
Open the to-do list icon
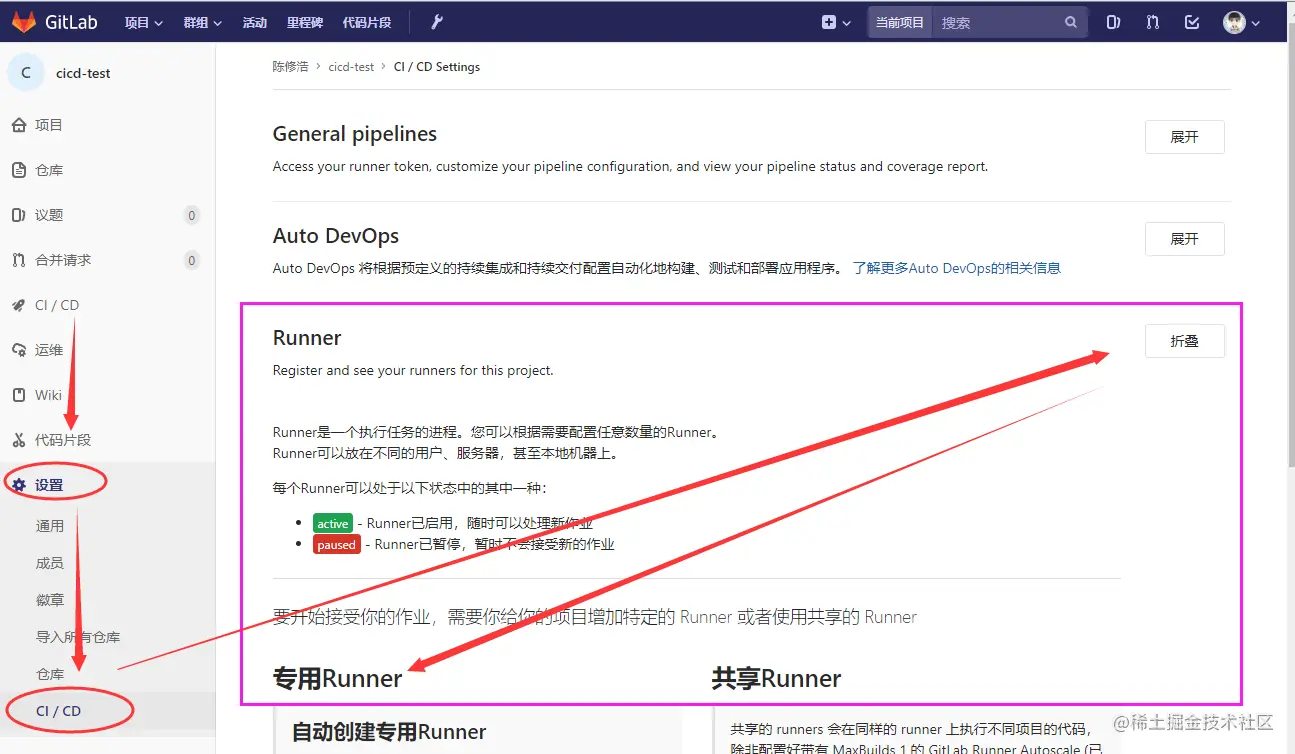coord(1192,22)
